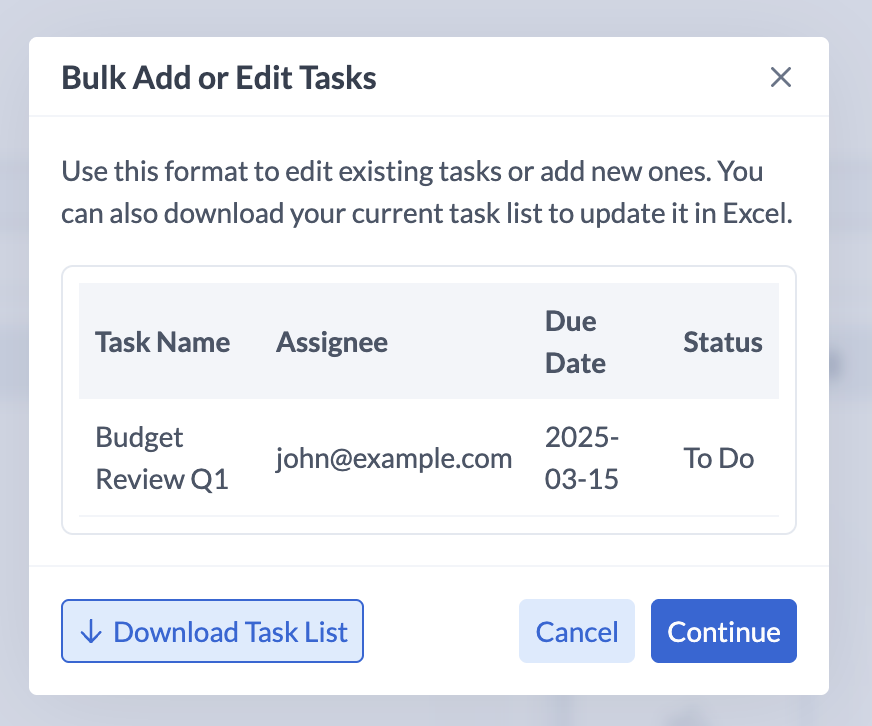Click the Budget Review Q1 cell

(162, 458)
